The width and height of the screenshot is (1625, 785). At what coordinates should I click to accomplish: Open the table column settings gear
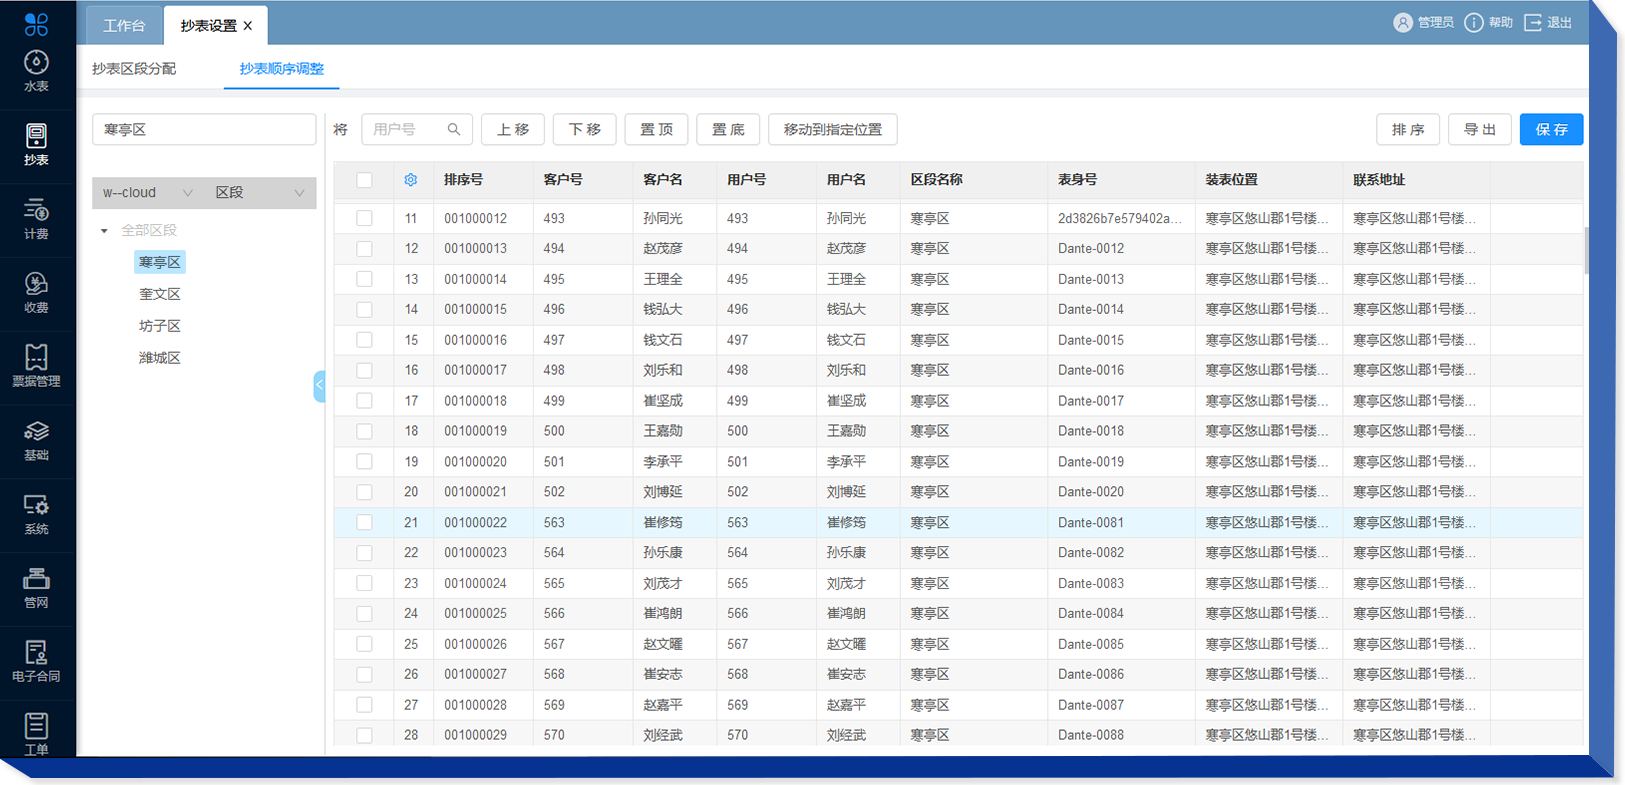click(410, 180)
